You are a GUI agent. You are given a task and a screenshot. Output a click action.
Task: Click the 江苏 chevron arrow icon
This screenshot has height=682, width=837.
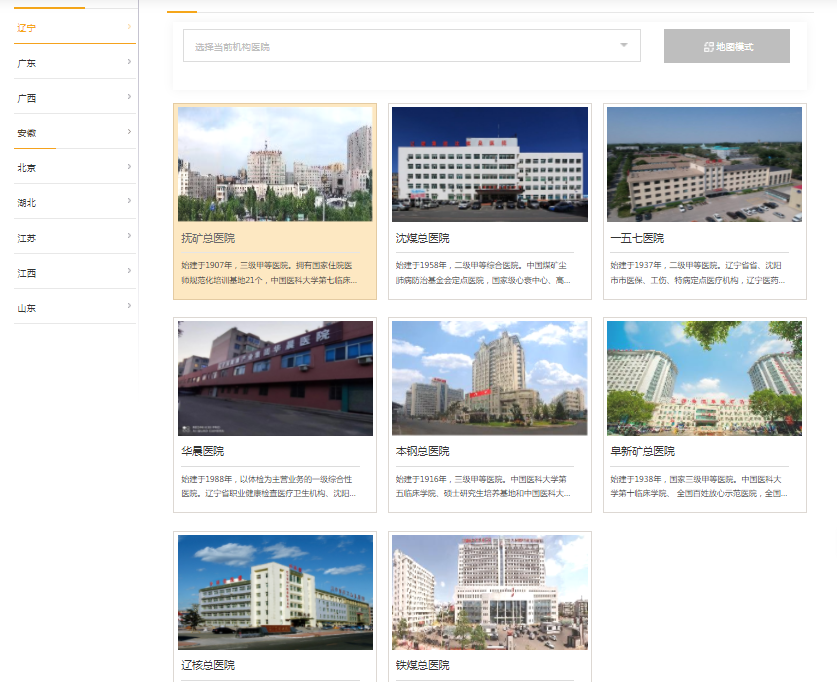129,237
